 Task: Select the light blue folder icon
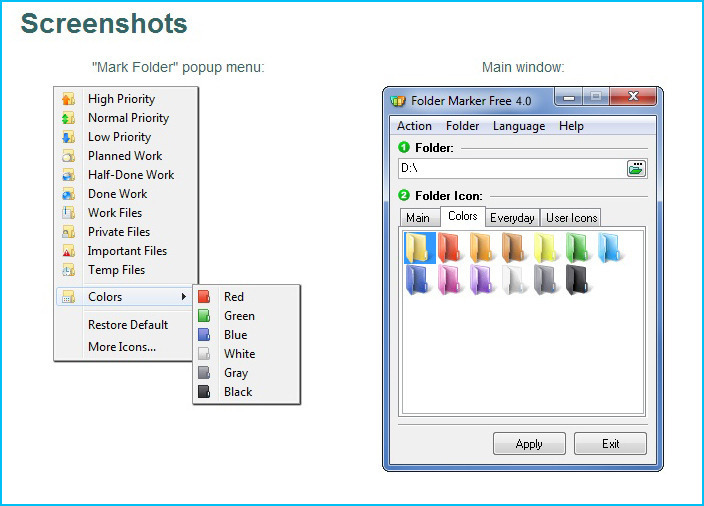click(x=611, y=248)
